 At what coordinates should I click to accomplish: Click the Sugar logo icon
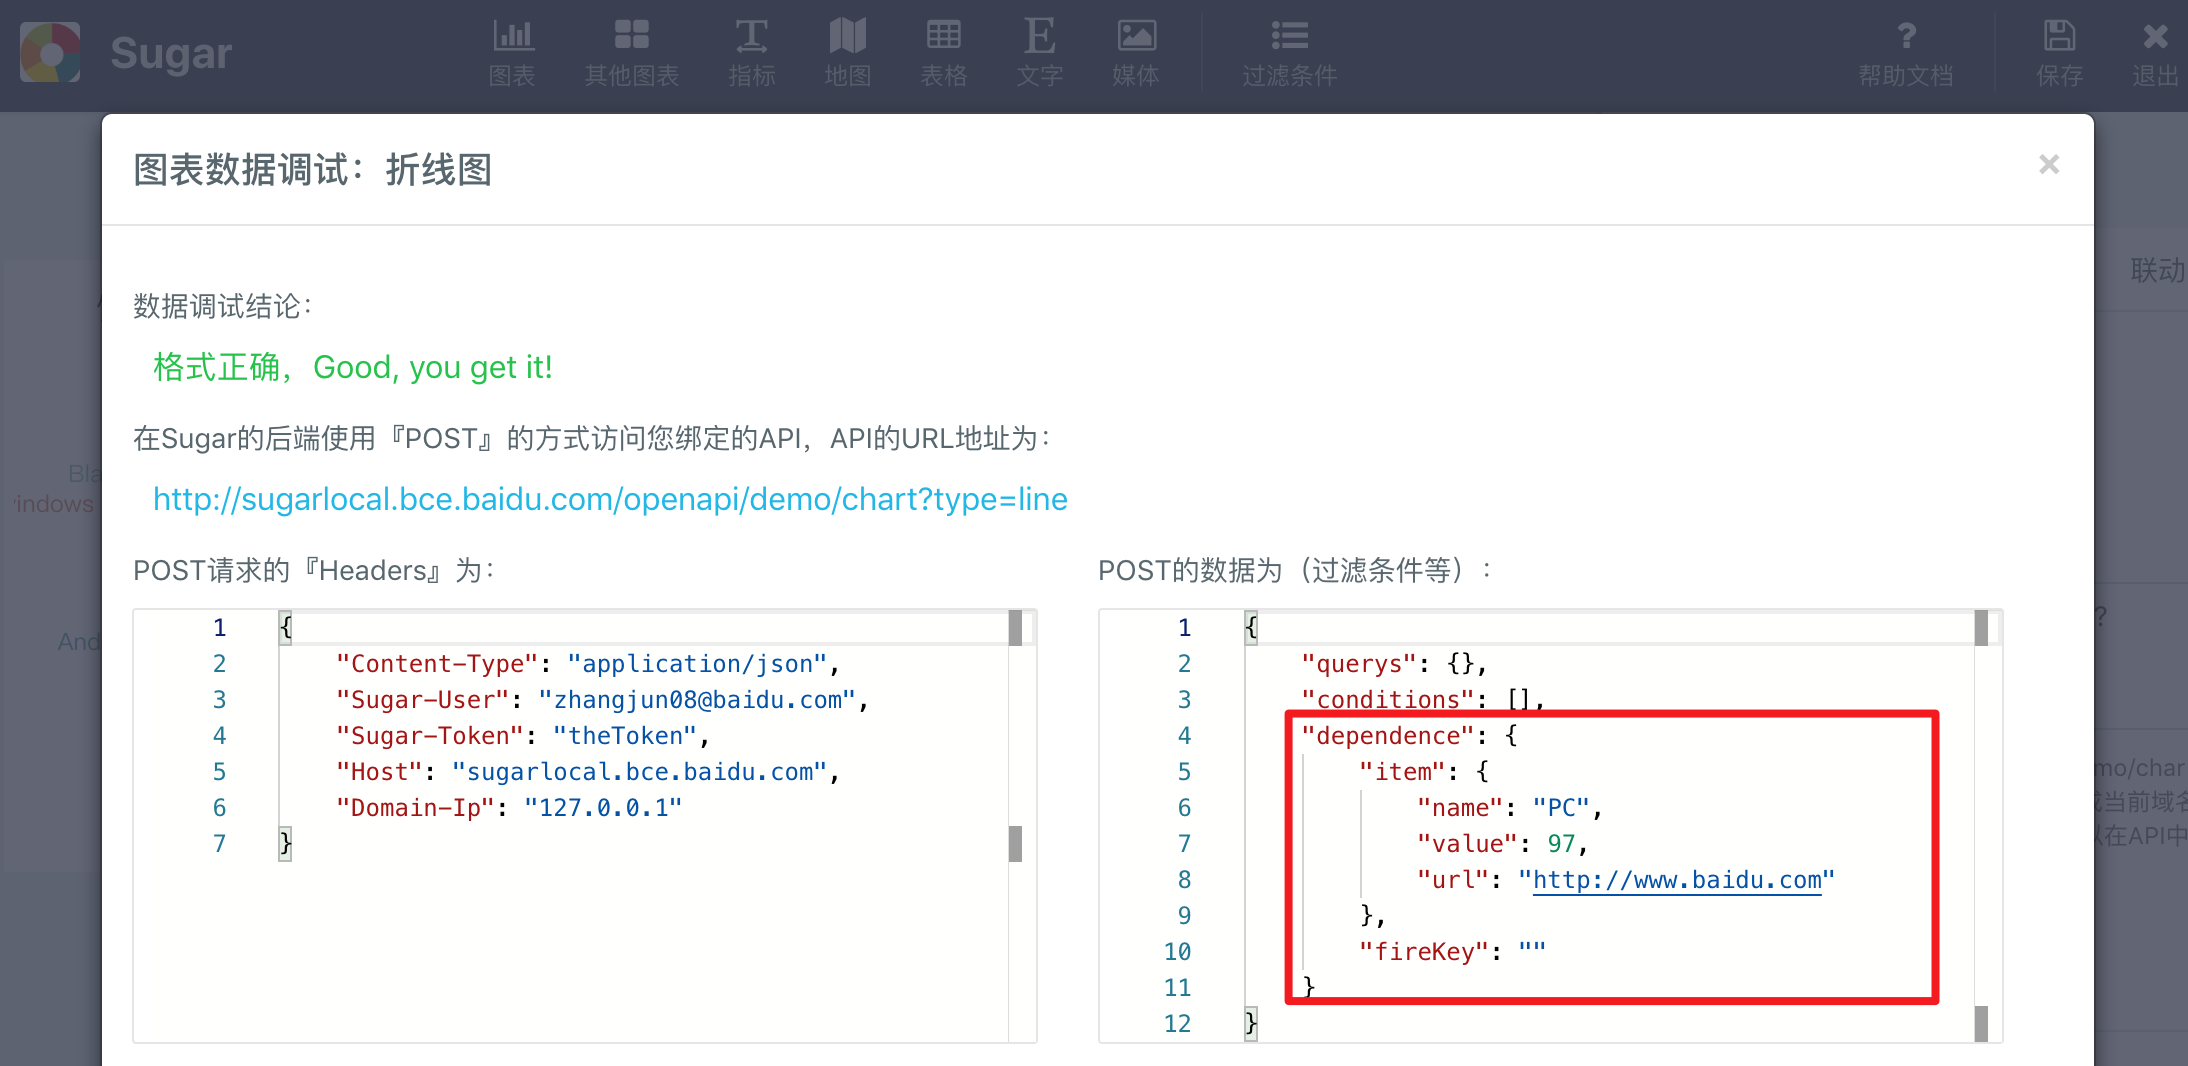[50, 52]
